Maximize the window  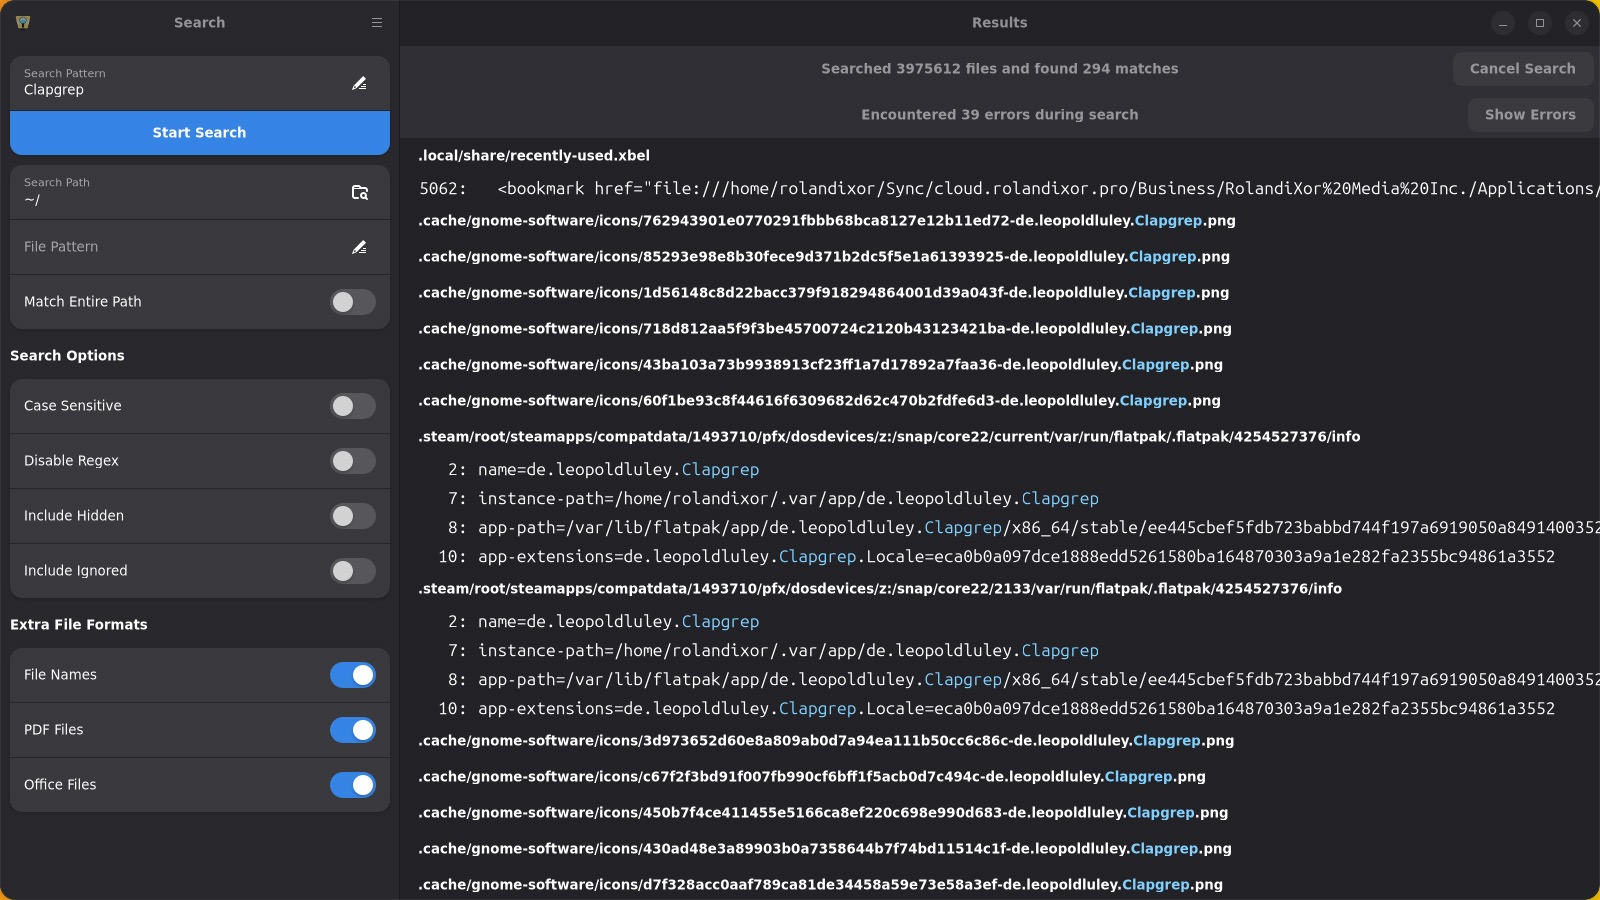pos(1540,23)
